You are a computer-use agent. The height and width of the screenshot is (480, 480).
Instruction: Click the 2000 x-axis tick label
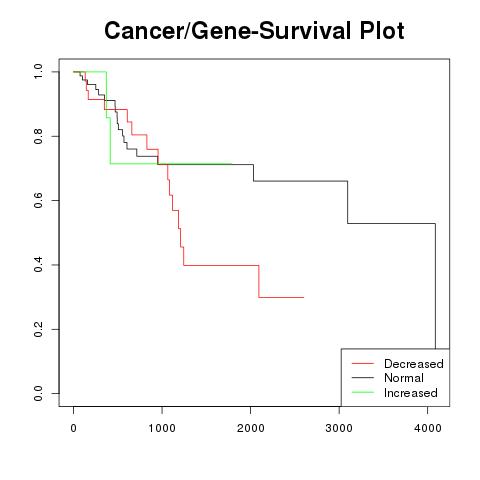point(251,428)
